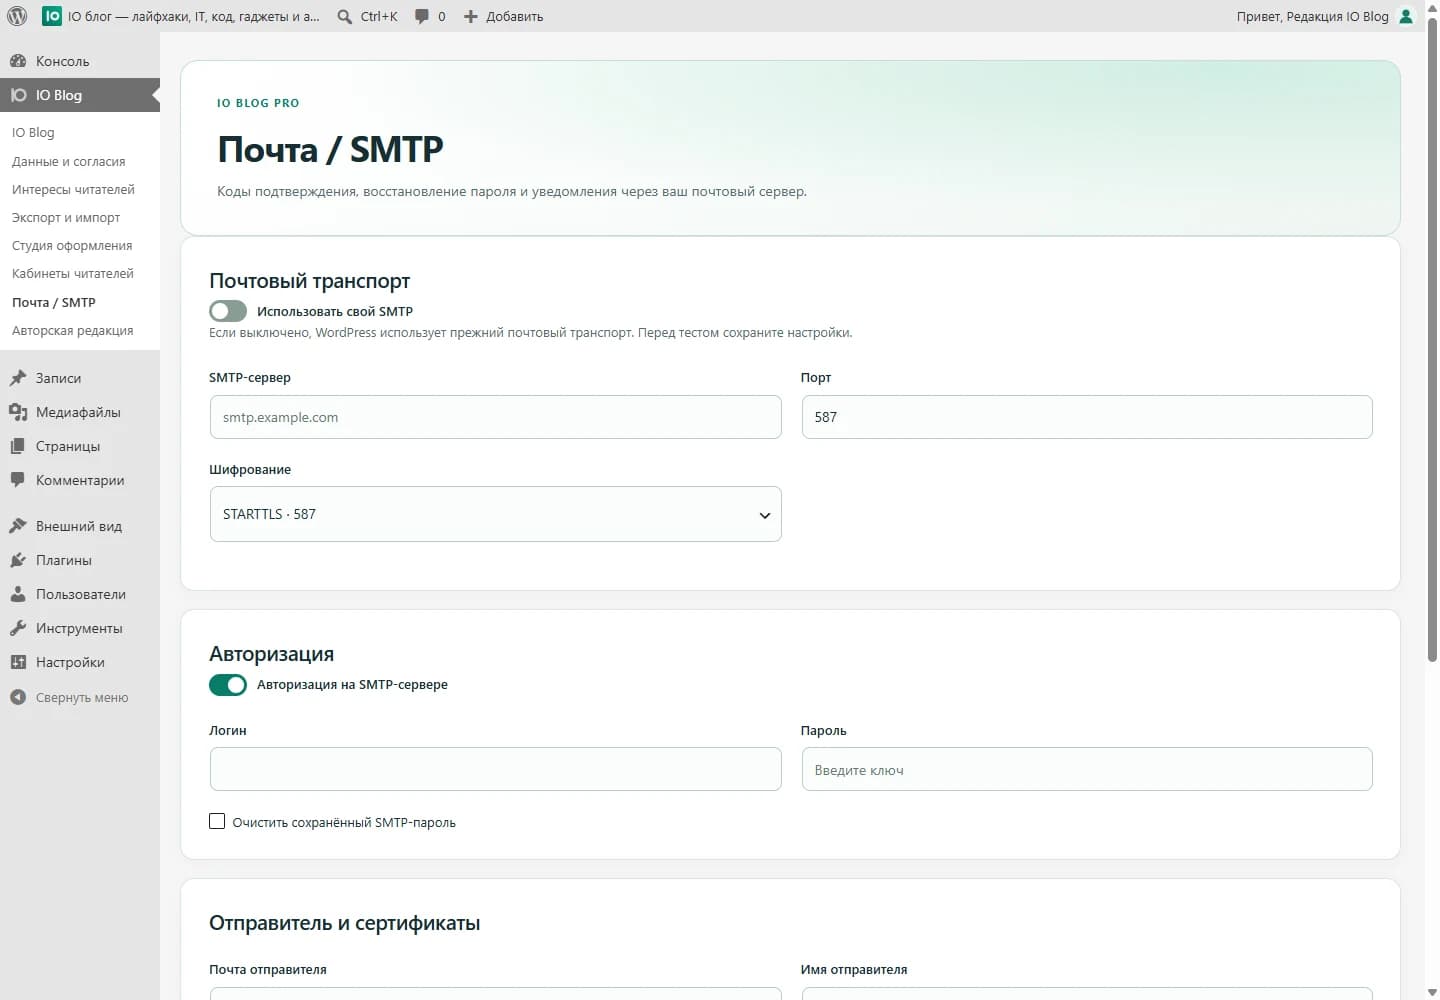This screenshot has height=1000, width=1440.
Task: Click the search magnifier icon in the admin bar
Action: click(345, 17)
